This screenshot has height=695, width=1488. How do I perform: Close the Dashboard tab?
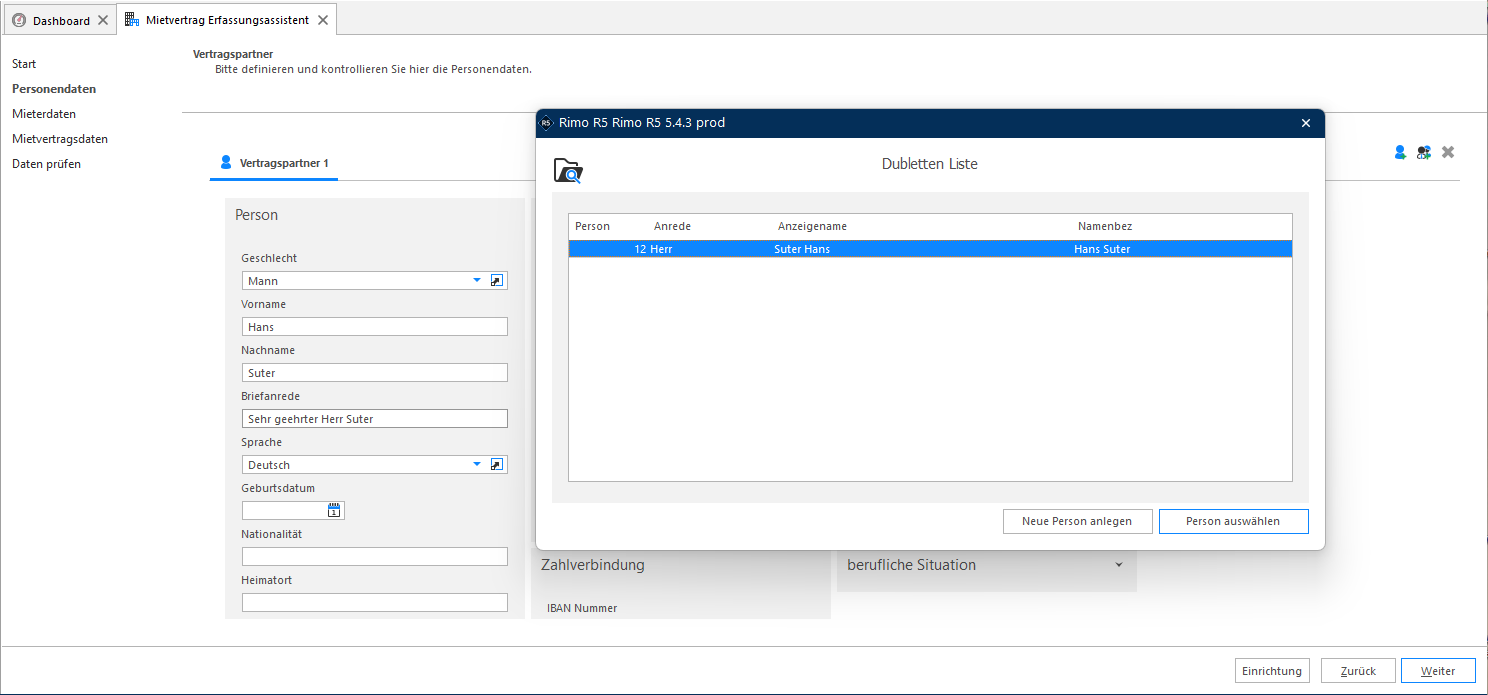[x=103, y=20]
